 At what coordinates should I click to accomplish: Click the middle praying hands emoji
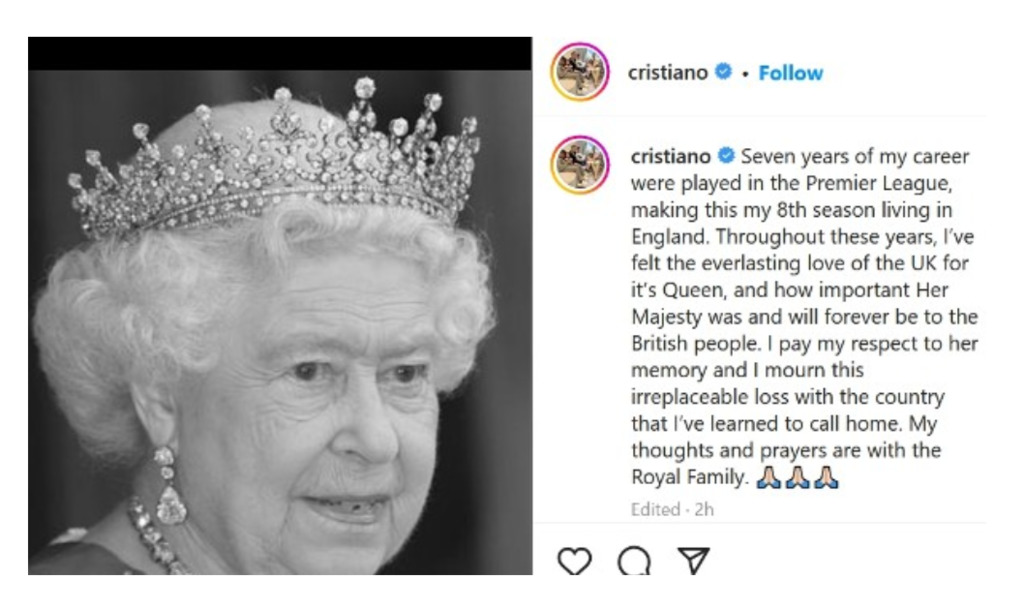(797, 477)
